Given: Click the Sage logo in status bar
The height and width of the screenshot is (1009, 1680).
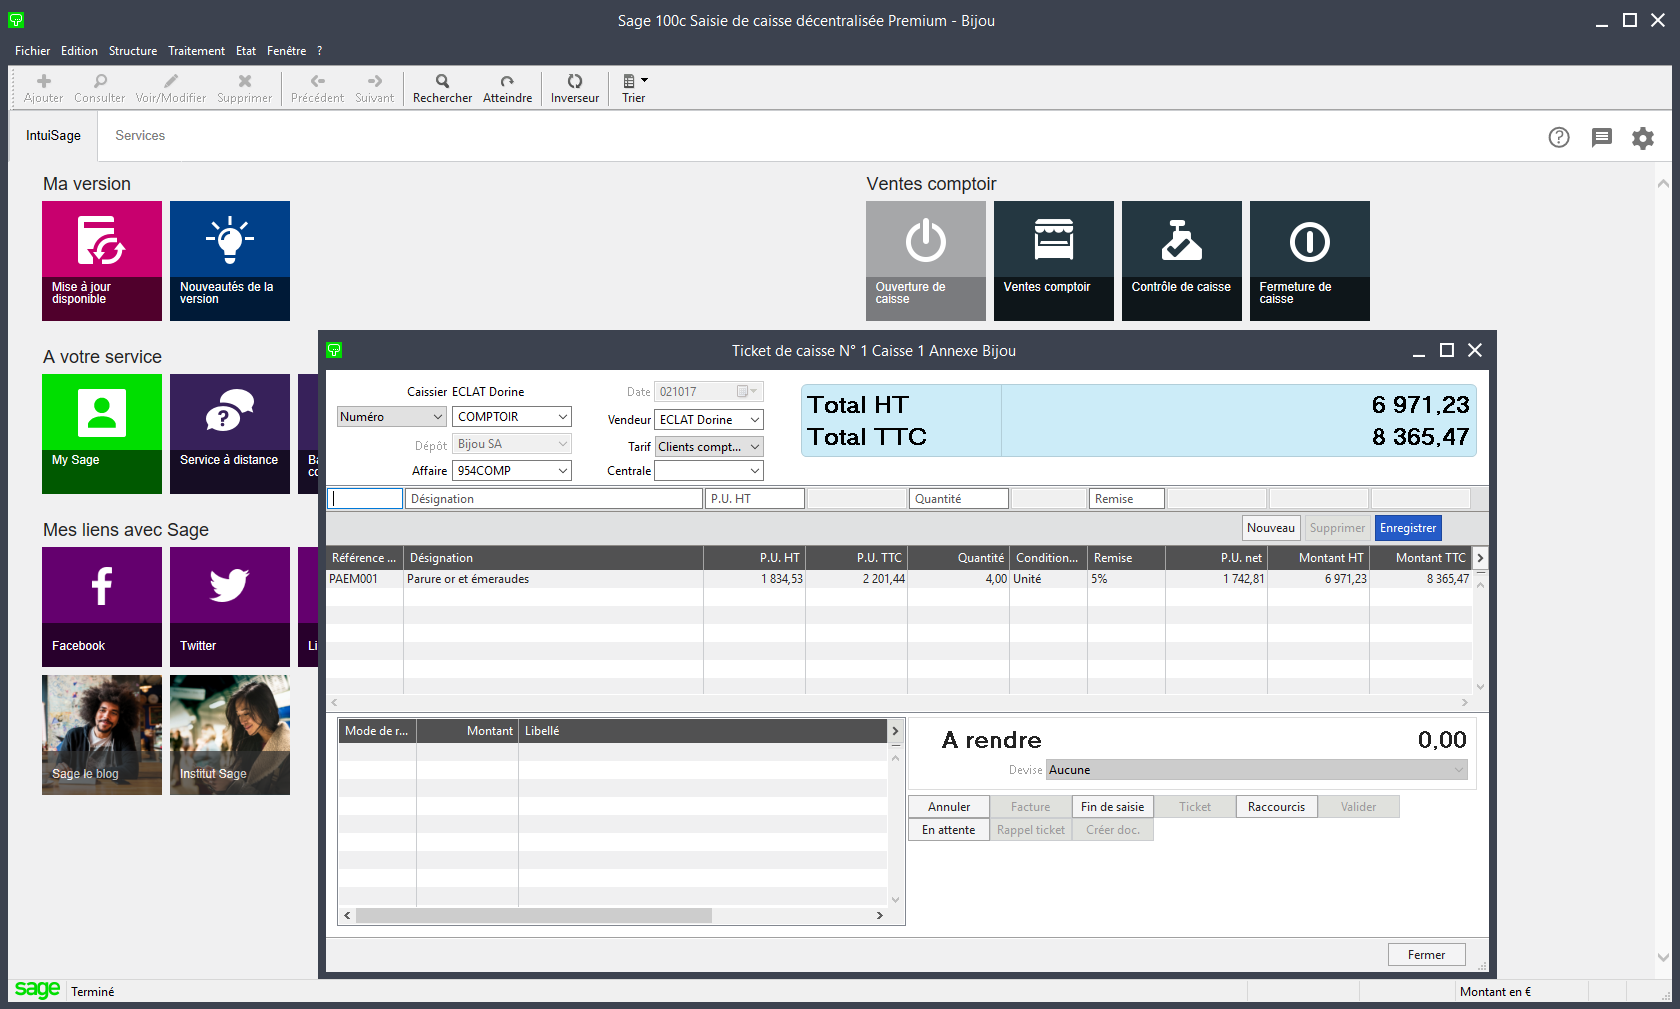Looking at the screenshot, I should coord(37,990).
